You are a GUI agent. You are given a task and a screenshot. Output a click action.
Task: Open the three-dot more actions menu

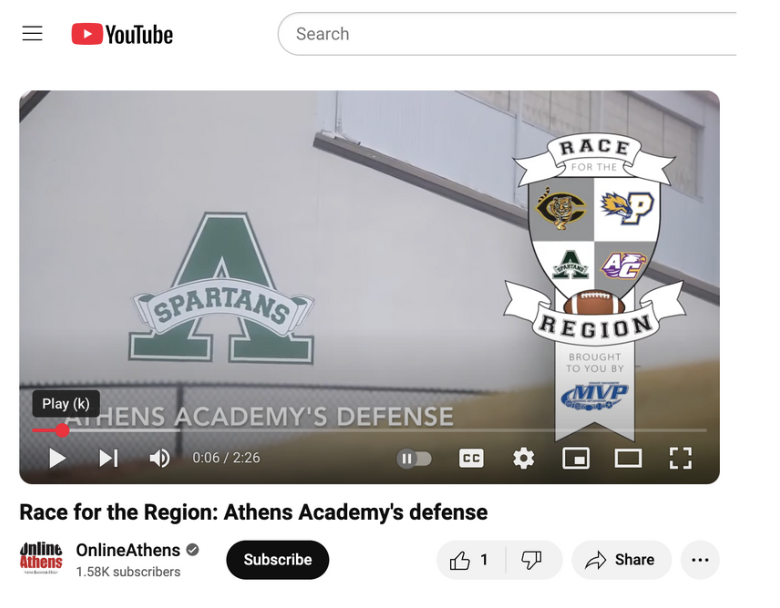(x=700, y=560)
